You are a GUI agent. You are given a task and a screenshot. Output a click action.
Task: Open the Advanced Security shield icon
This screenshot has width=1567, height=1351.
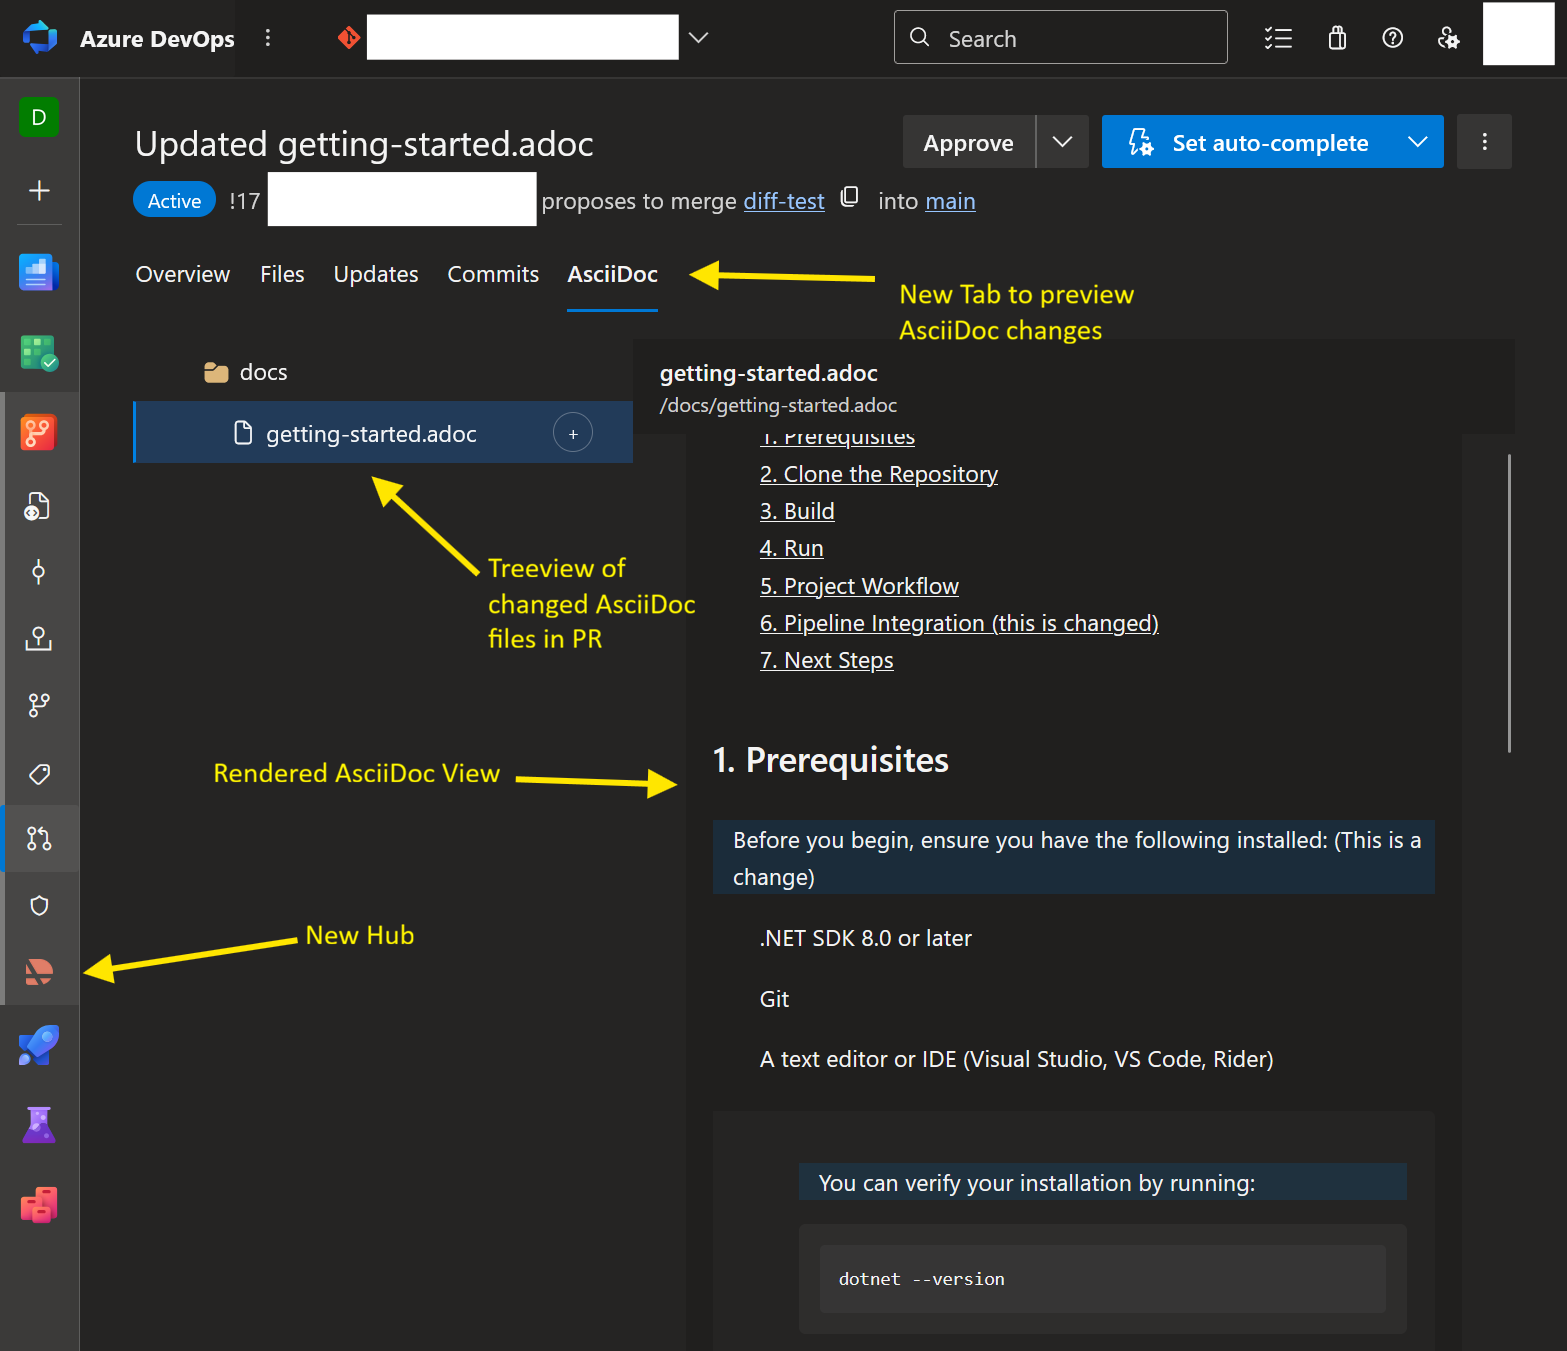tap(39, 905)
